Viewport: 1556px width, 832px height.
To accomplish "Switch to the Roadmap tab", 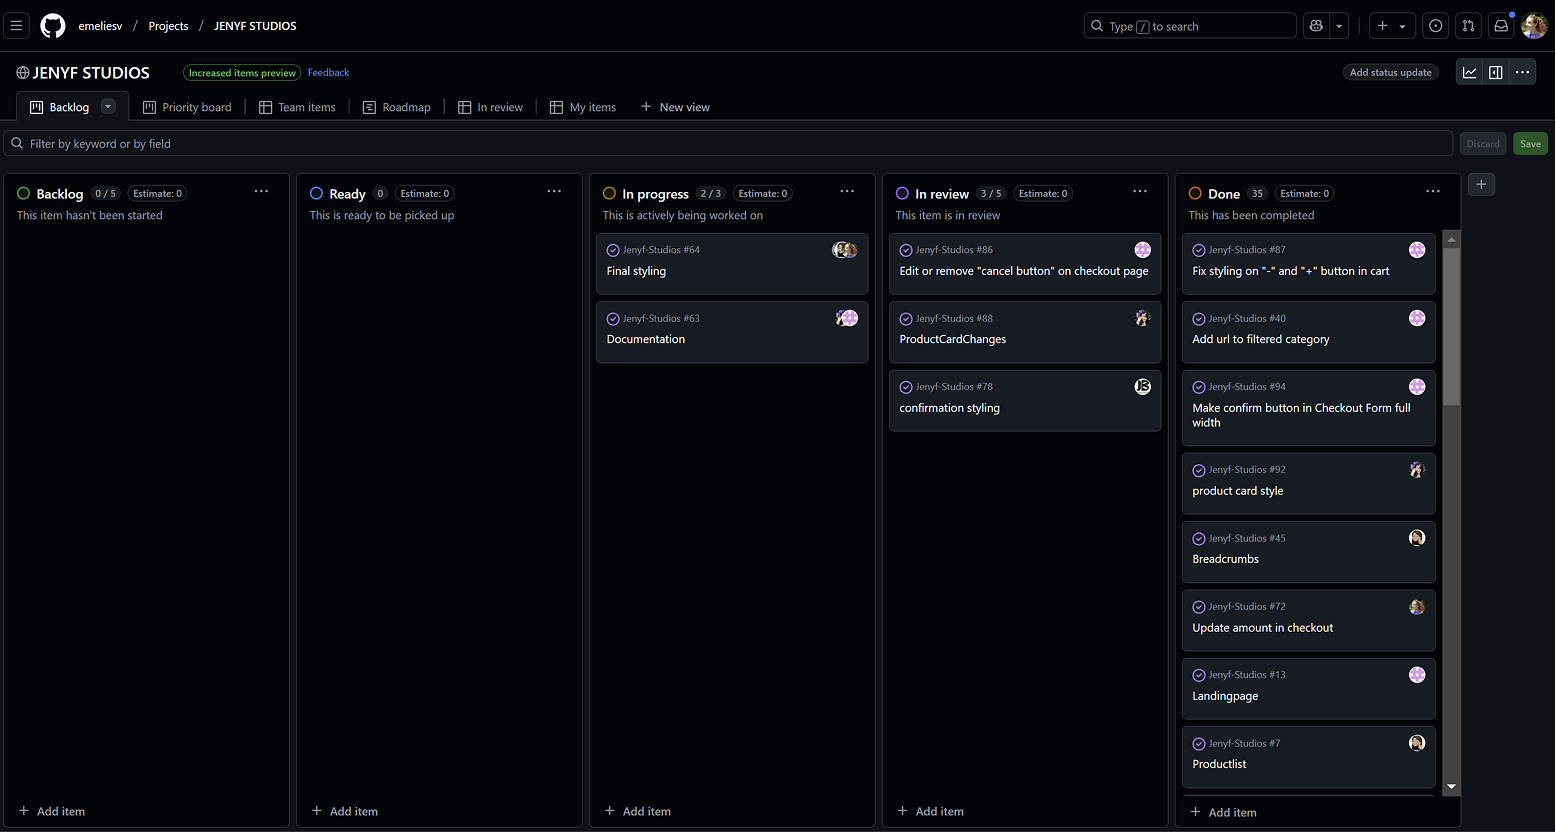I will (396, 106).
